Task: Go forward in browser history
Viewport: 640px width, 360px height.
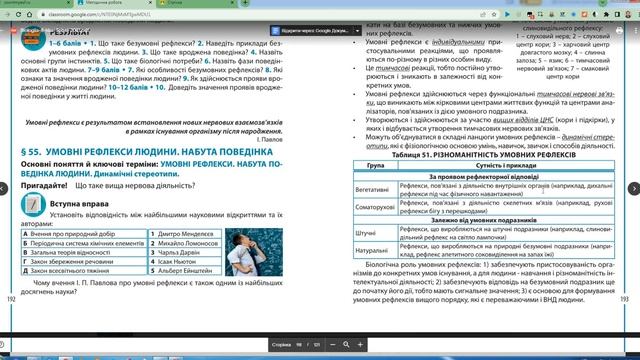Action: pos(7,14)
